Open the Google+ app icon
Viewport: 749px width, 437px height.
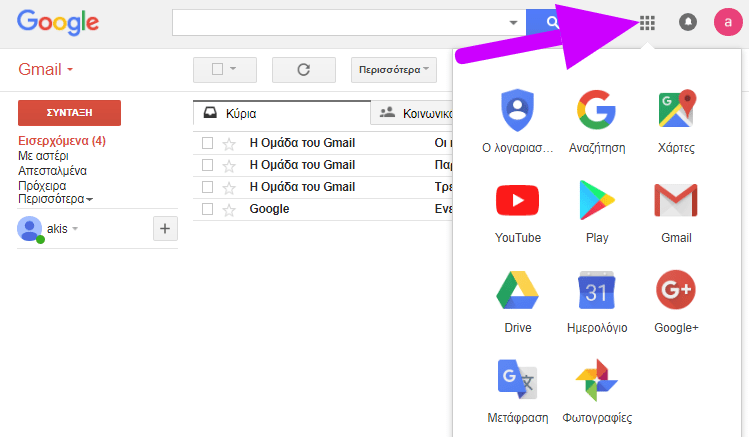(x=676, y=289)
